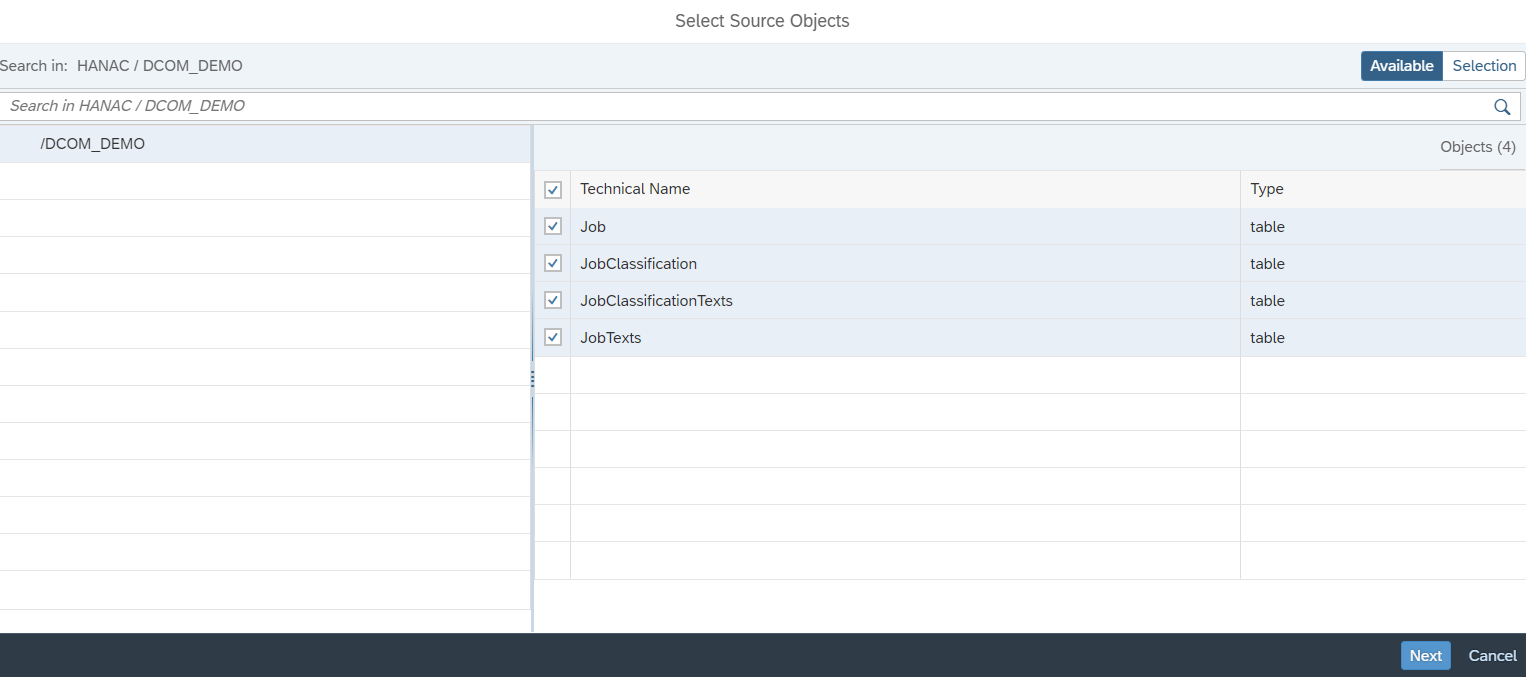1526x677 pixels.
Task: Click the Technical Name column header
Action: pos(634,188)
